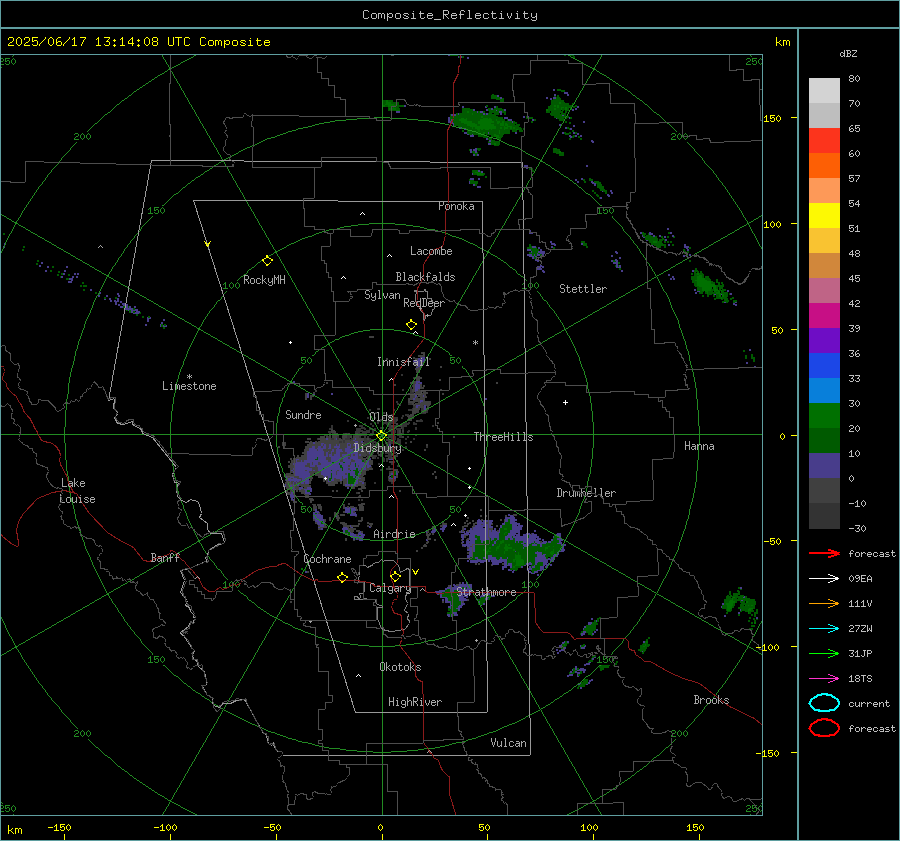Image resolution: width=900 pixels, height=841 pixels.
Task: Click the magenta 18TS arrow legend icon
Action: (824, 679)
